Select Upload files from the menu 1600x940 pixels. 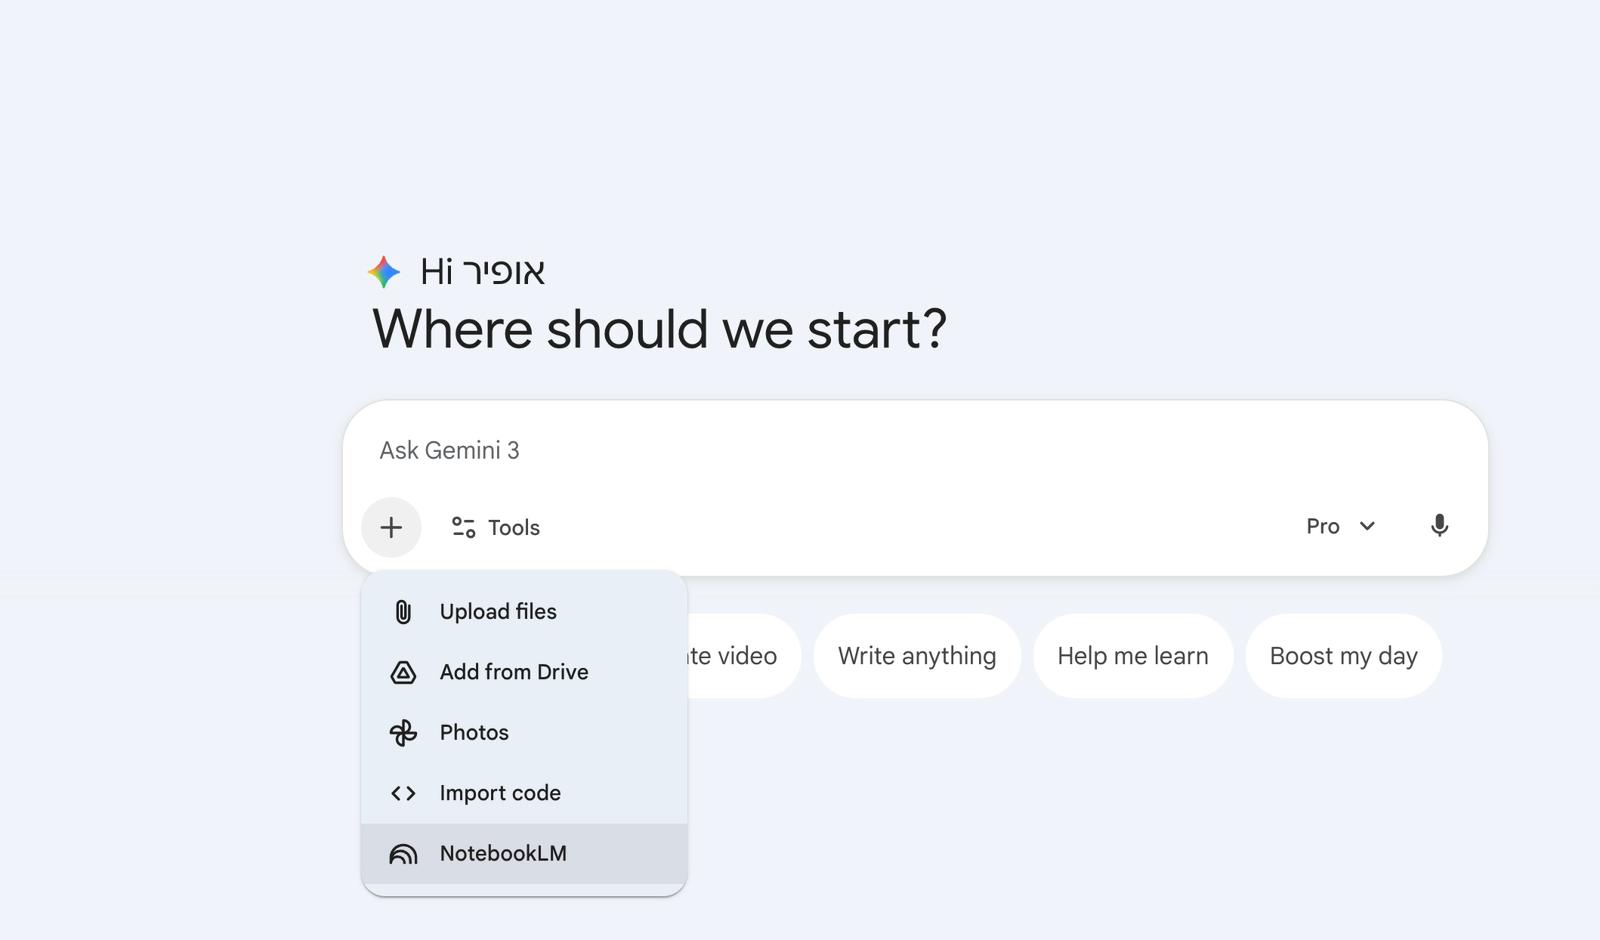(x=498, y=612)
